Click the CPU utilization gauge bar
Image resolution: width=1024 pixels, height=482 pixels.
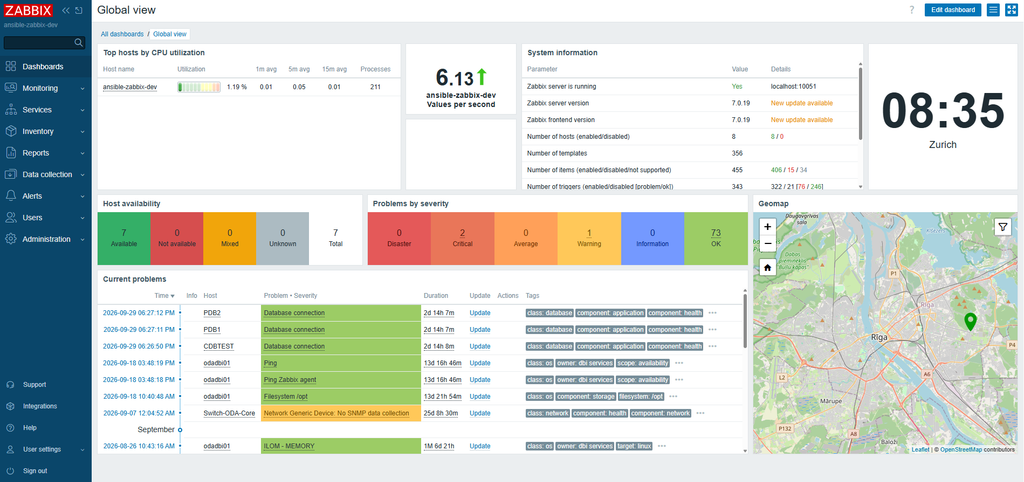pos(199,87)
